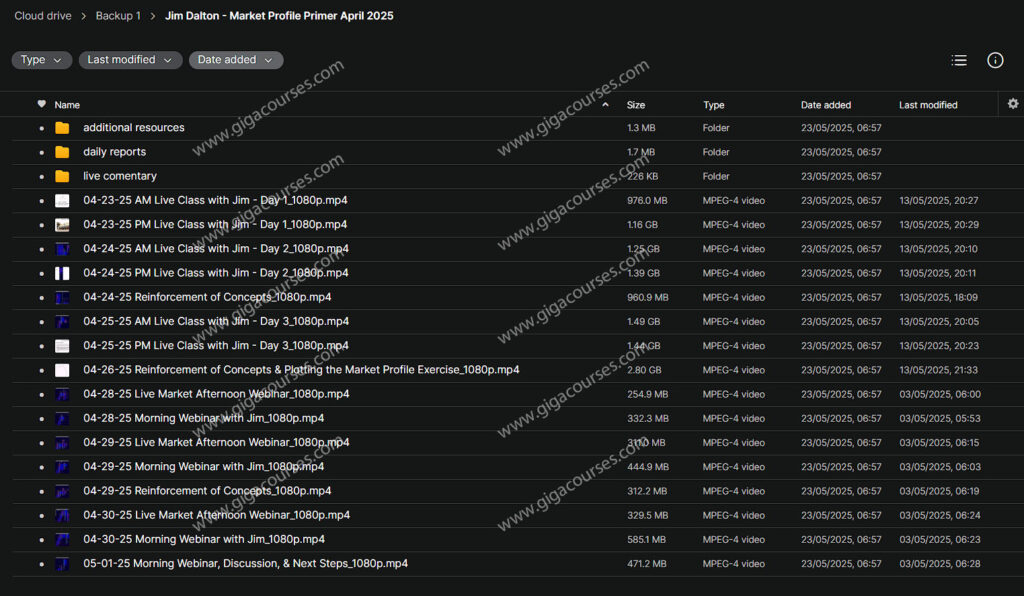
Task: Navigate to Backup 1 breadcrumb
Action: pos(118,16)
